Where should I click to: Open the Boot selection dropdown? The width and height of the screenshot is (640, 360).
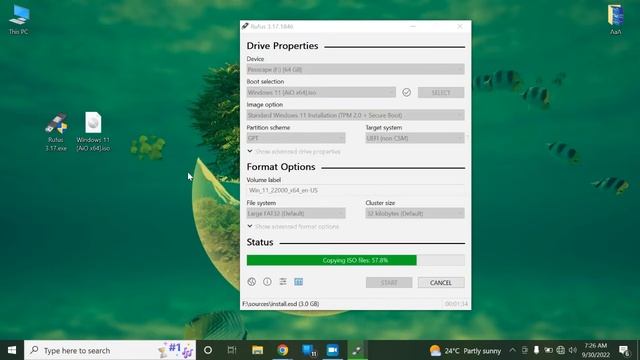tap(321, 92)
